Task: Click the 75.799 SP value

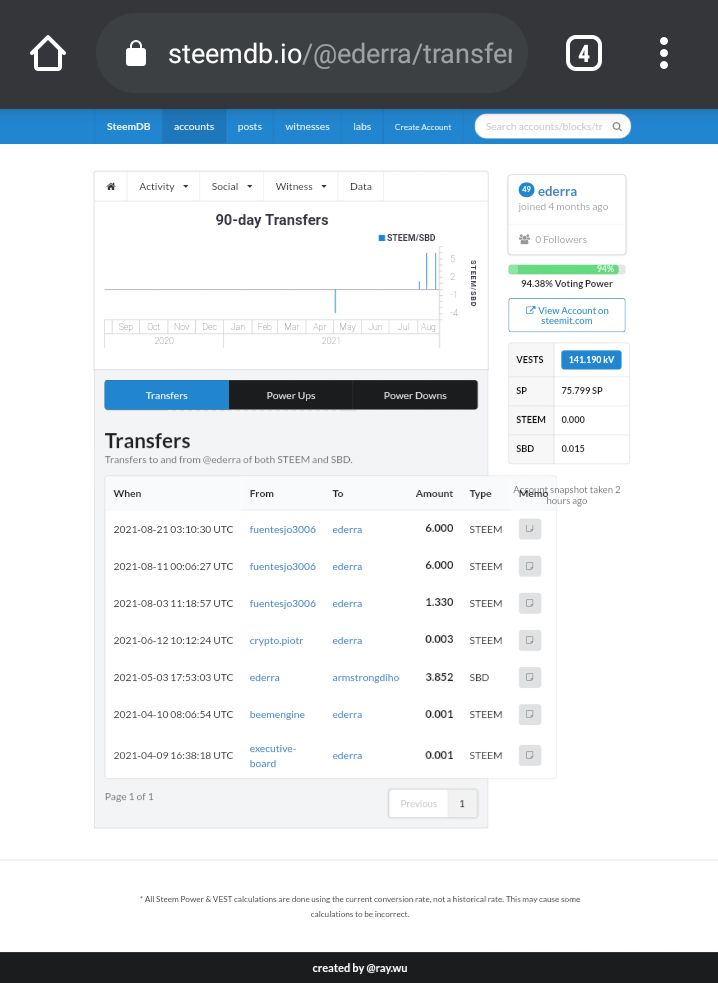Action: point(582,390)
